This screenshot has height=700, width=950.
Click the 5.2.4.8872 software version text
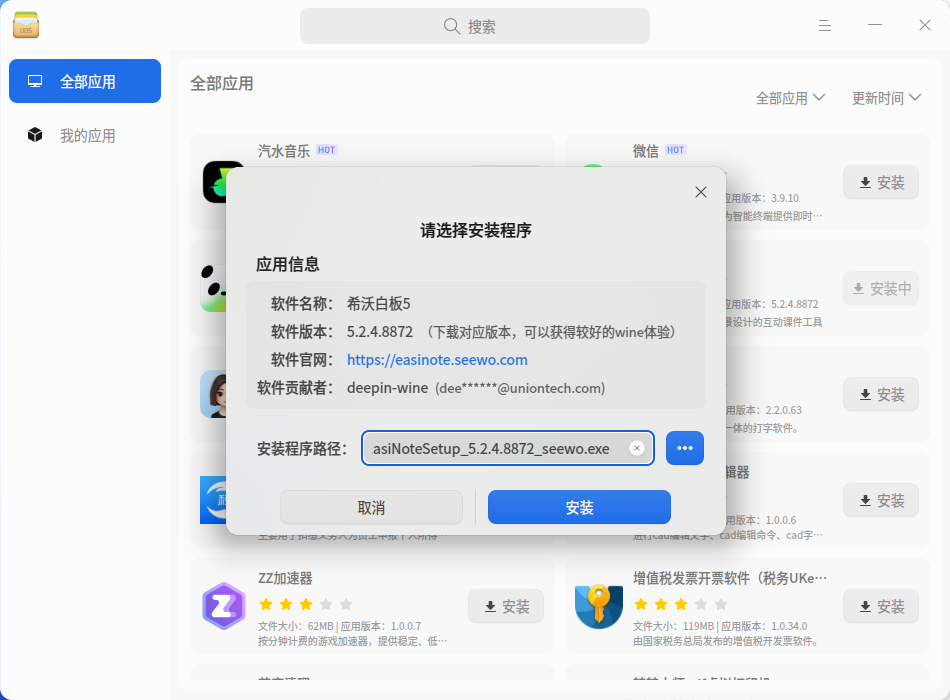380,332
